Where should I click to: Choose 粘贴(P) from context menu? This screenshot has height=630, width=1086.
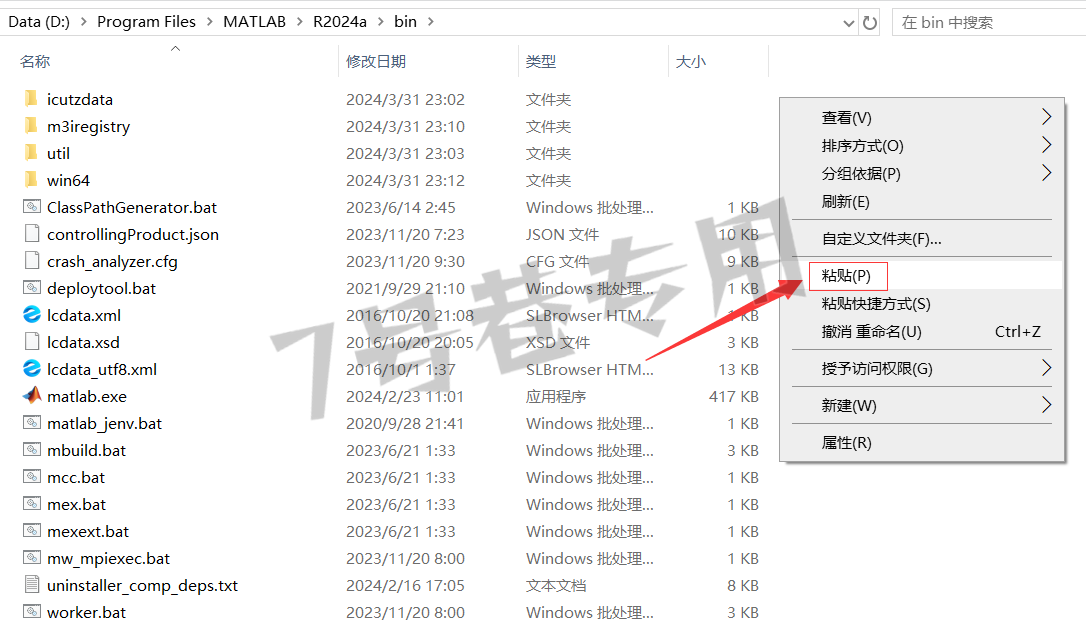point(923,276)
